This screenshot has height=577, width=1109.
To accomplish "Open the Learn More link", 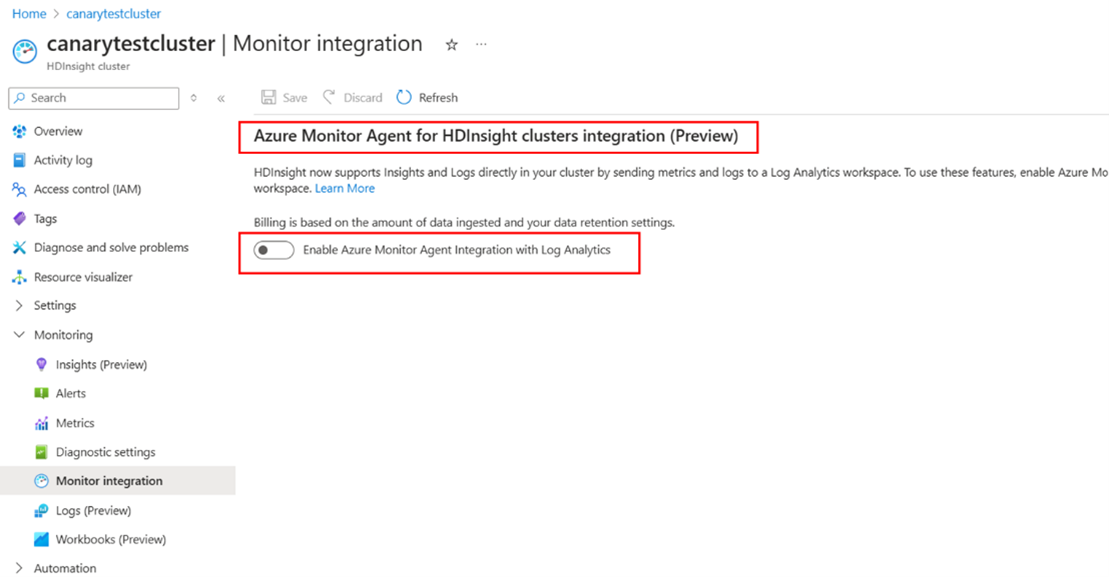I will point(344,188).
